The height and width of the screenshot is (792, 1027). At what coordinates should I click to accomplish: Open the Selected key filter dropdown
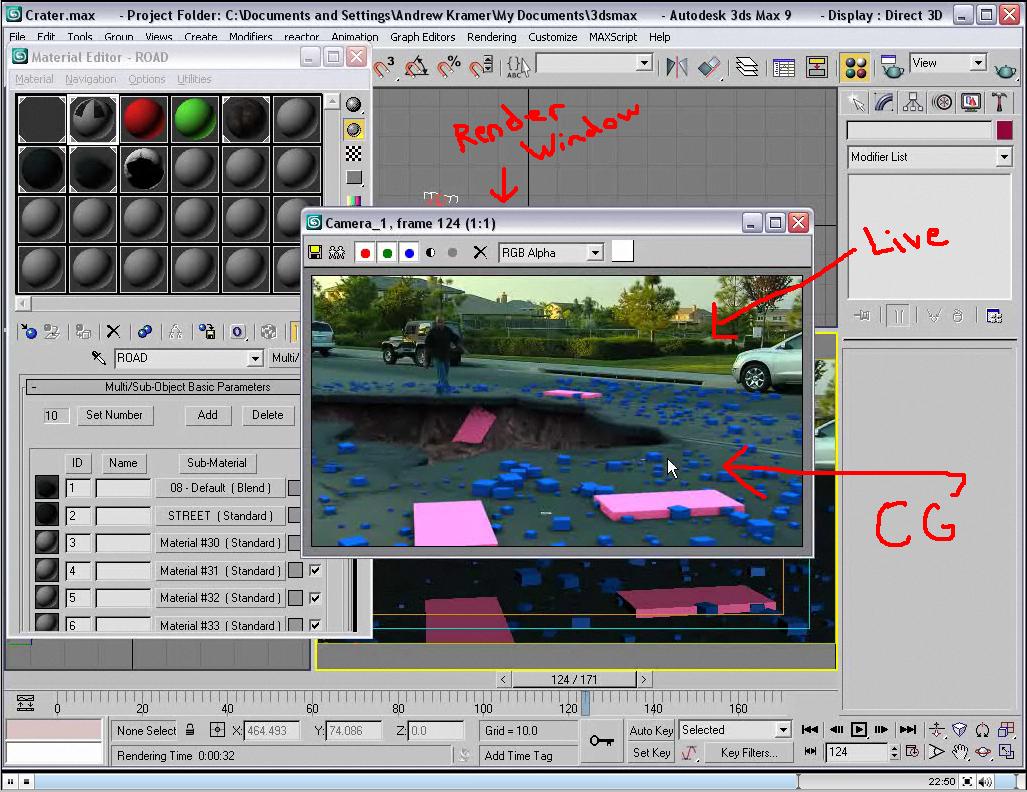pyautogui.click(x=783, y=730)
